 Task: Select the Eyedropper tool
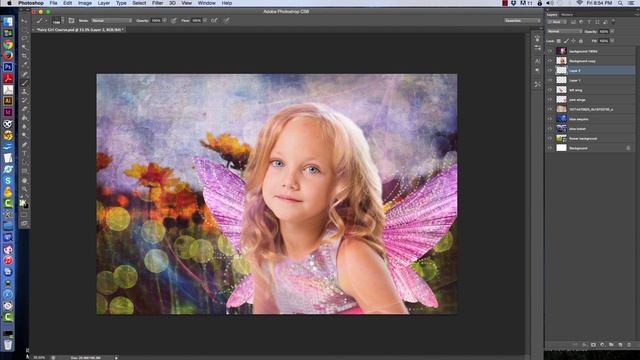pos(24,64)
